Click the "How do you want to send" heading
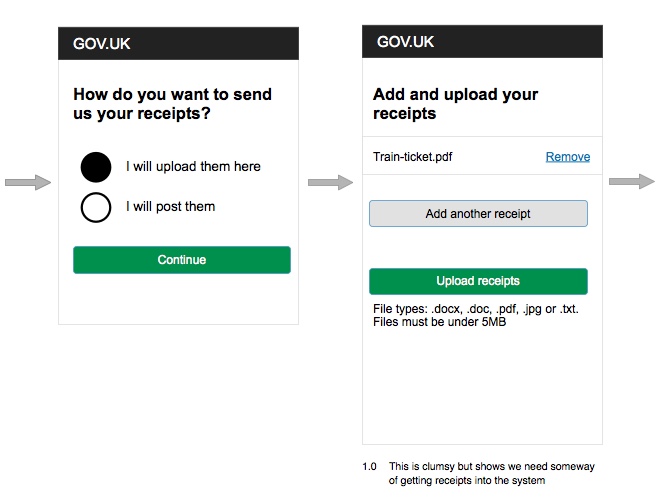Screen dimensions: 662x504 pos(172,104)
